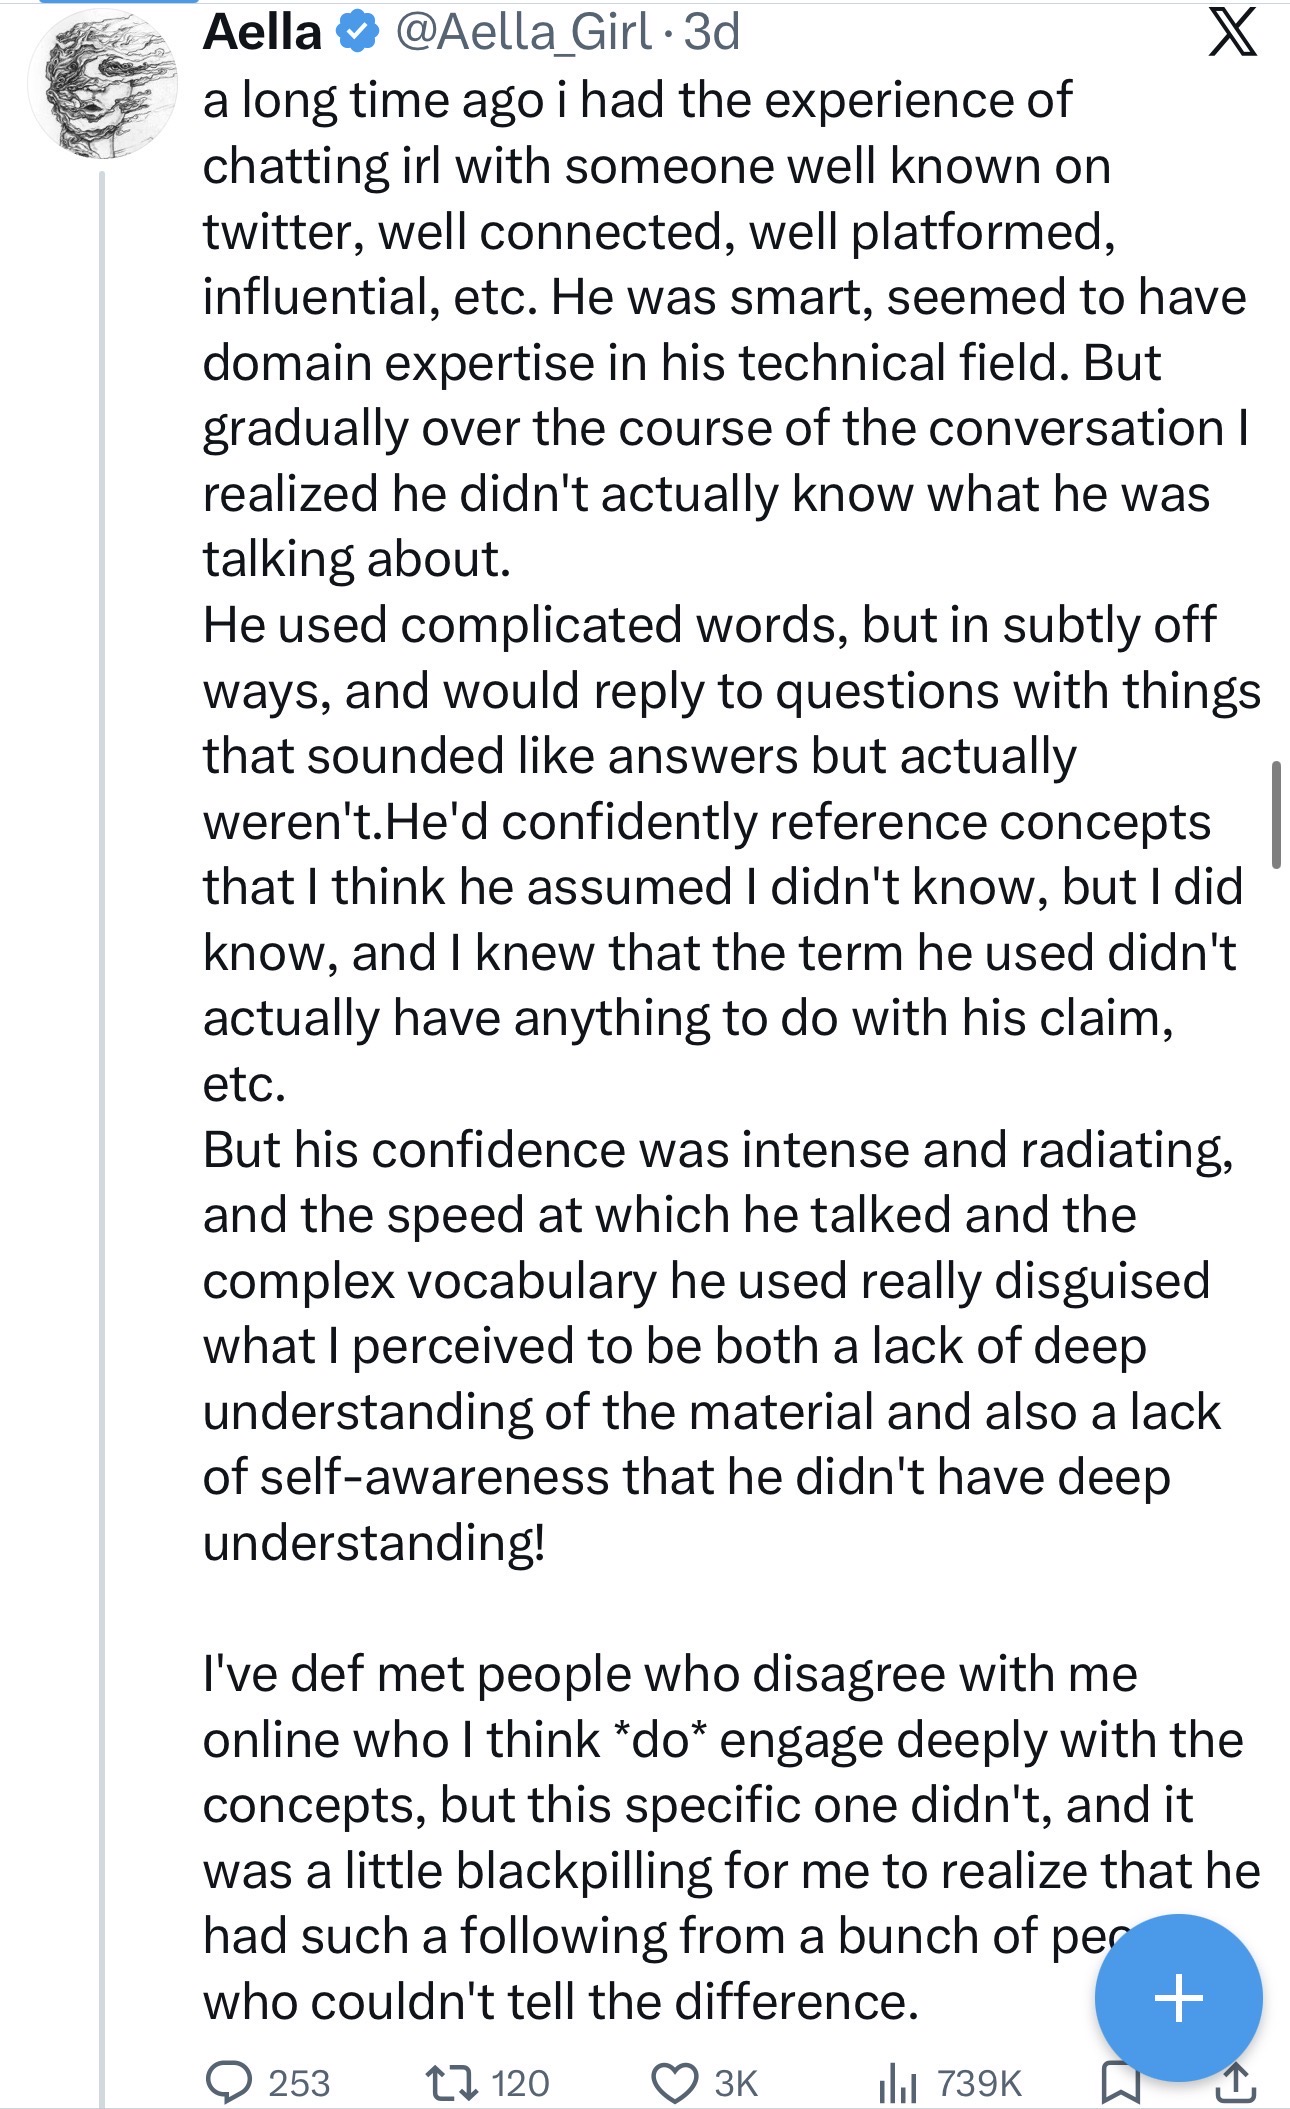The image size is (1290, 2109).
Task: Click the display name Aella
Action: coord(262,33)
